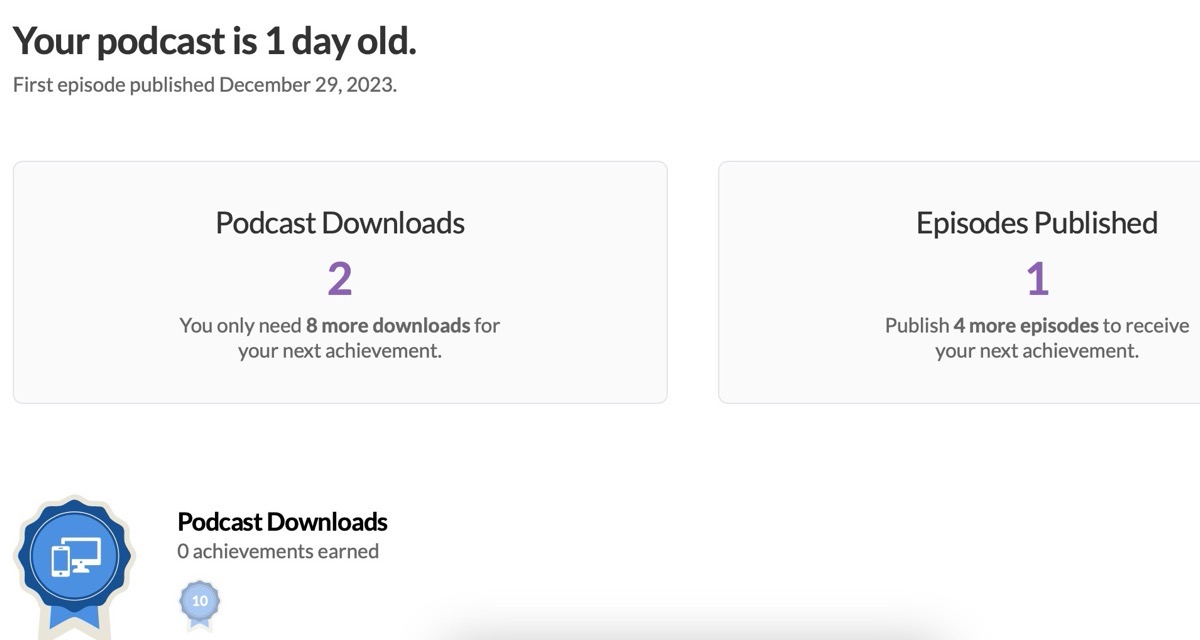
Task: Select the Podcast Downloads card title
Action: 340,222
